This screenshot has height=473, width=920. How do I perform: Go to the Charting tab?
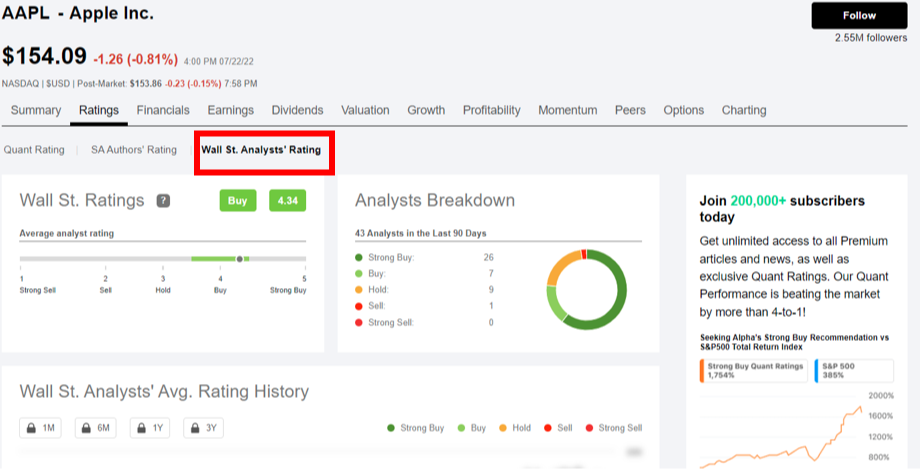(x=744, y=110)
